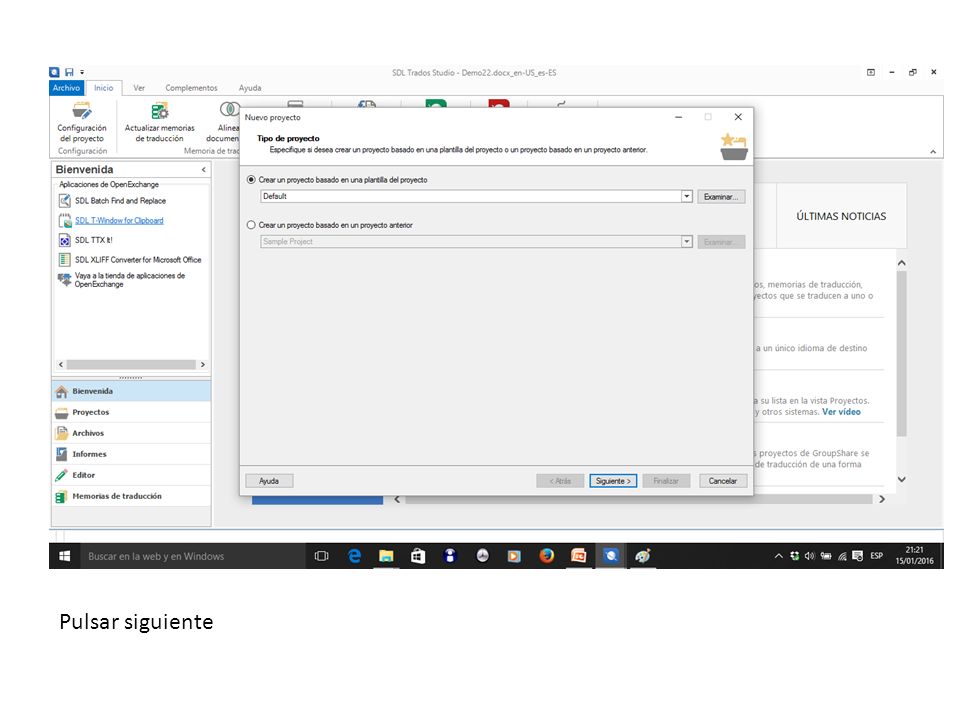Select project based on a template option

coord(251,180)
